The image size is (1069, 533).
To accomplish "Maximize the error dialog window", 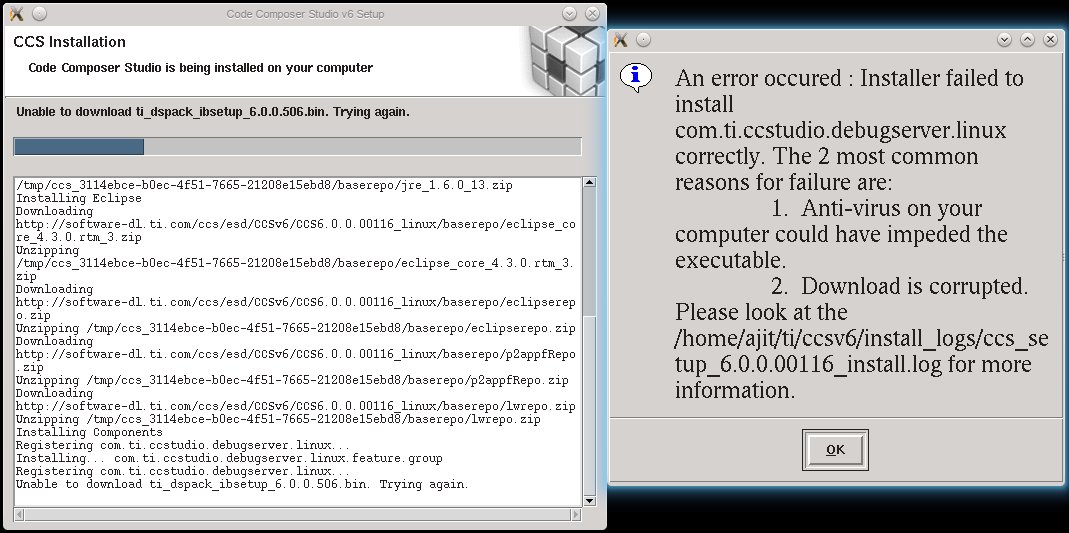I will pyautogui.click(x=1027, y=40).
